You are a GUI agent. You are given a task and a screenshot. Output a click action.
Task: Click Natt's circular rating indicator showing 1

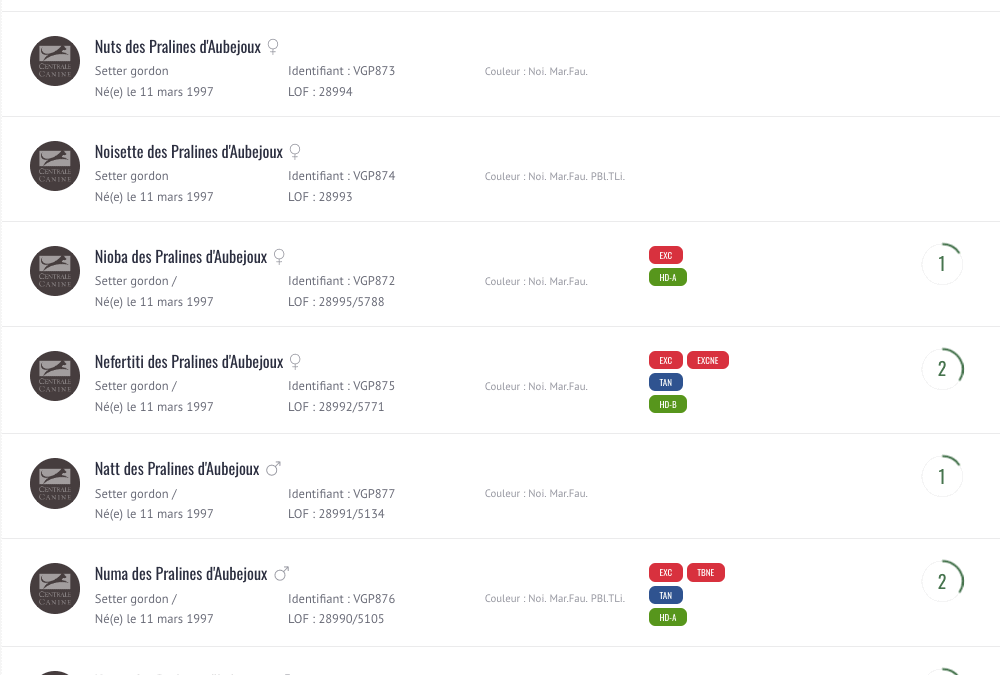(943, 476)
